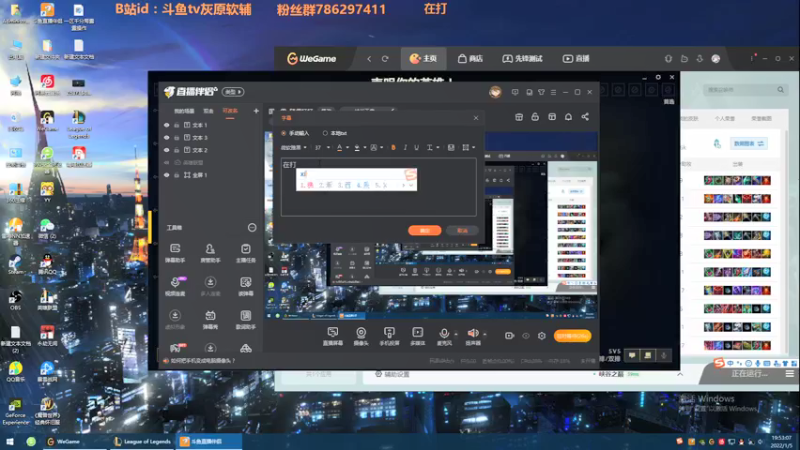Click the gray cancel button in dialog
This screenshot has width=800, height=450.
pyautogui.click(x=462, y=231)
